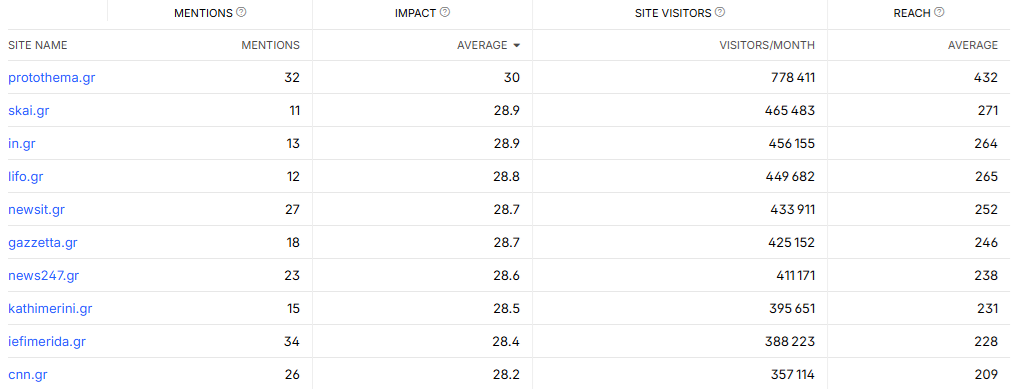Open the cnn.gr site link
This screenshot has width=1017, height=389.
tap(28, 375)
